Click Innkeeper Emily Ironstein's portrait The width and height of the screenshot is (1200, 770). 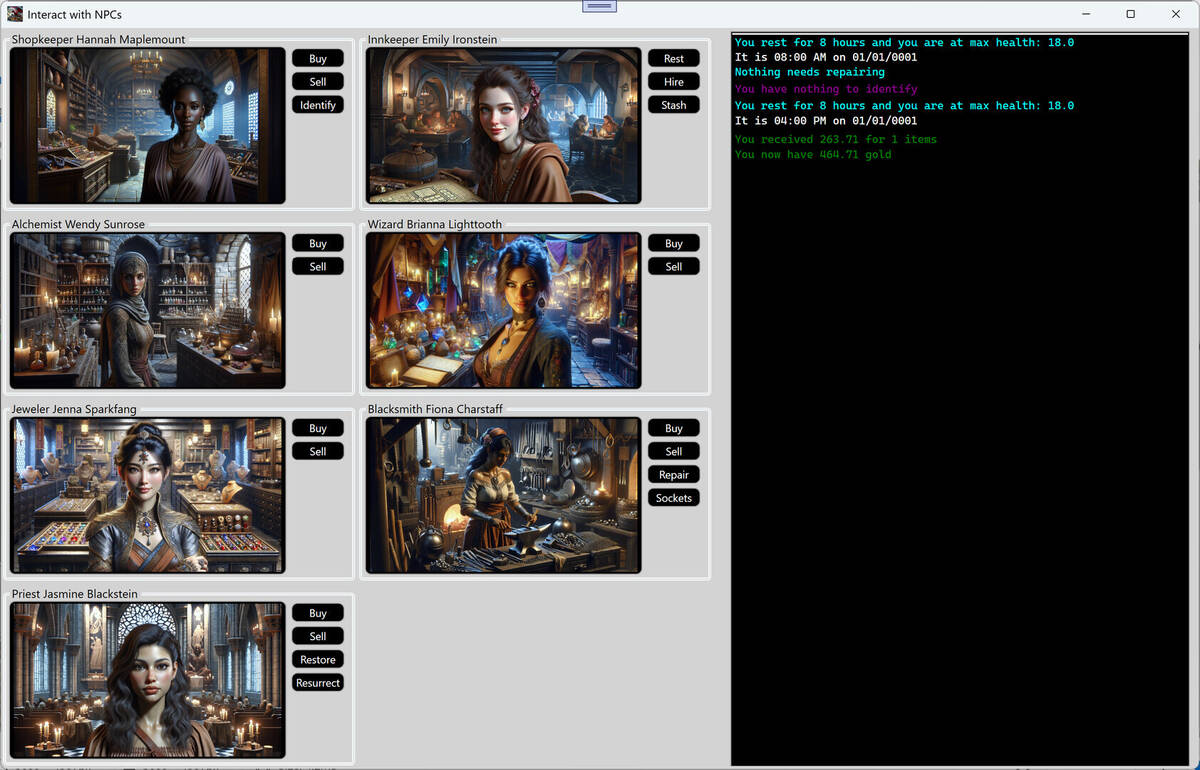click(504, 126)
